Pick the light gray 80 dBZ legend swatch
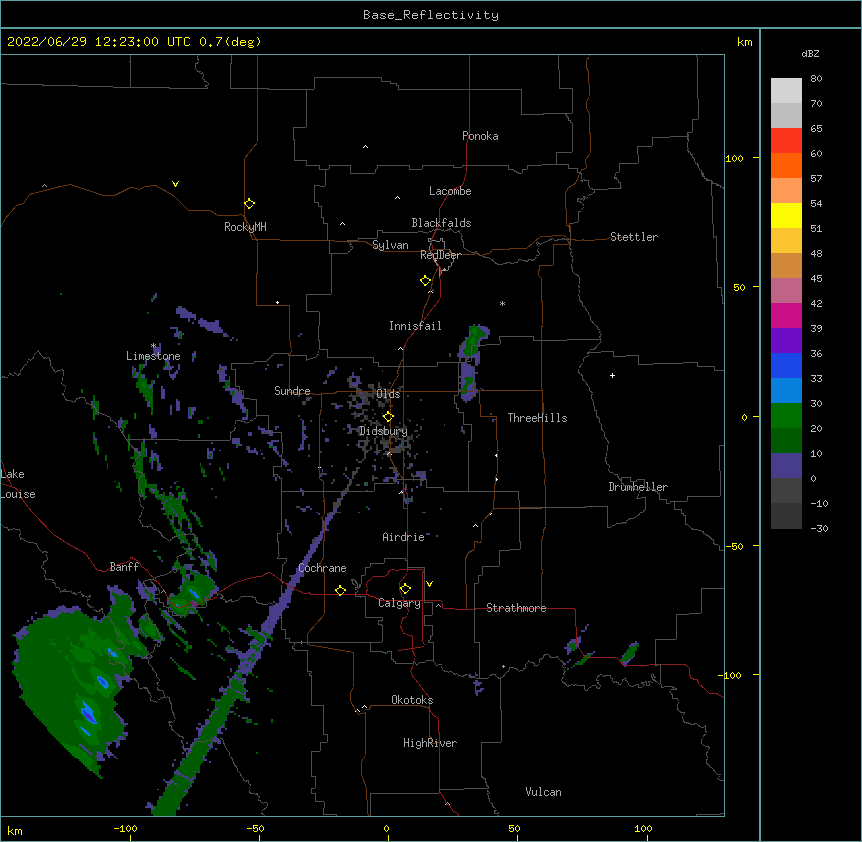Image resolution: width=862 pixels, height=842 pixels. tap(786, 91)
